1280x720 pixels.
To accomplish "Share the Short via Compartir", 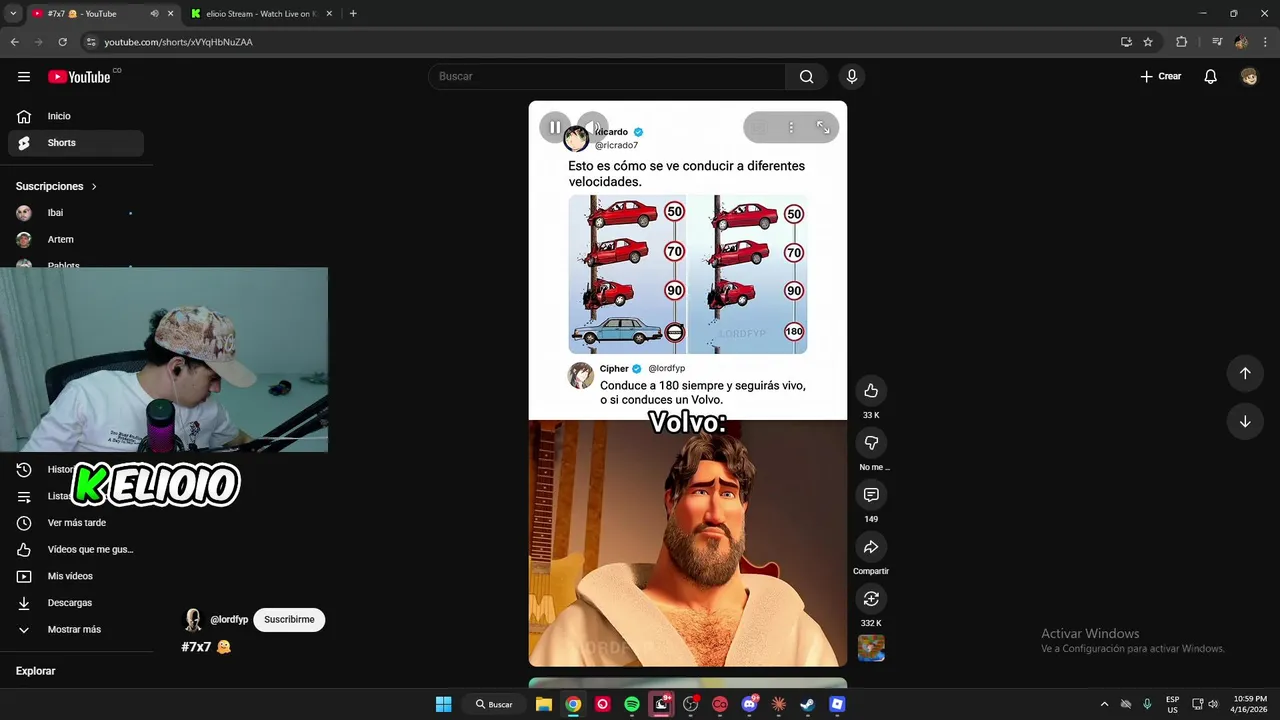I will (x=871, y=547).
